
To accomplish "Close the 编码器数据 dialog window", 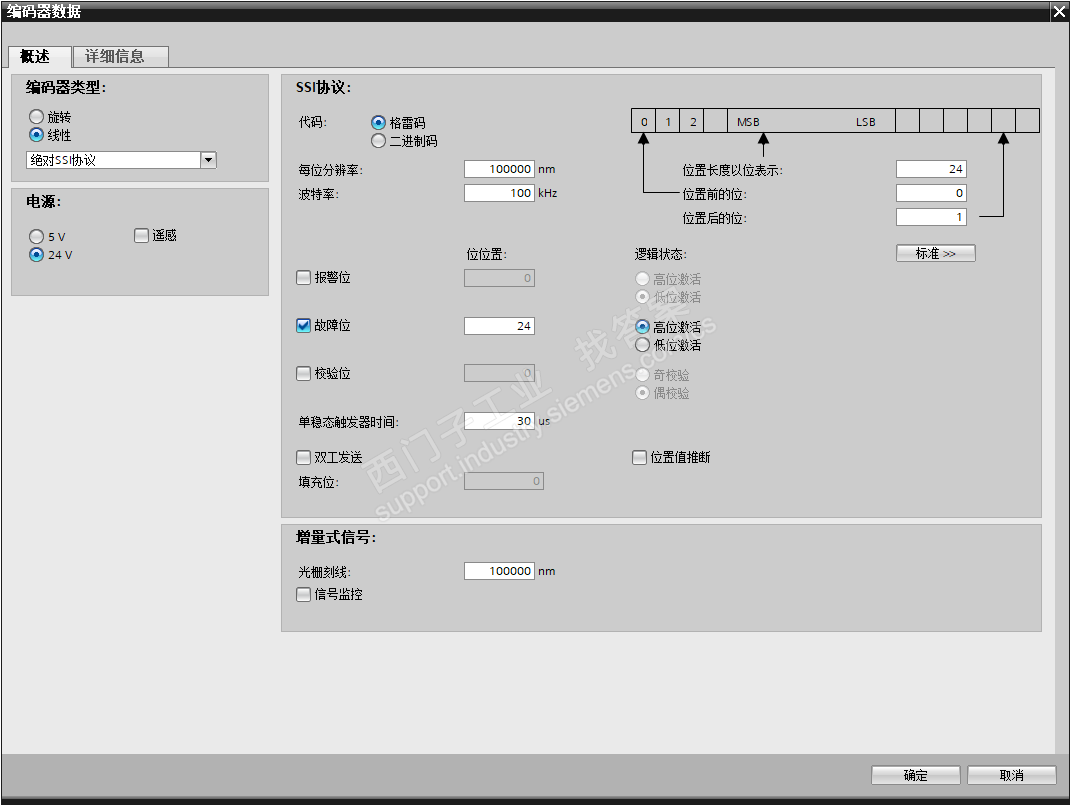I will 1059,11.
